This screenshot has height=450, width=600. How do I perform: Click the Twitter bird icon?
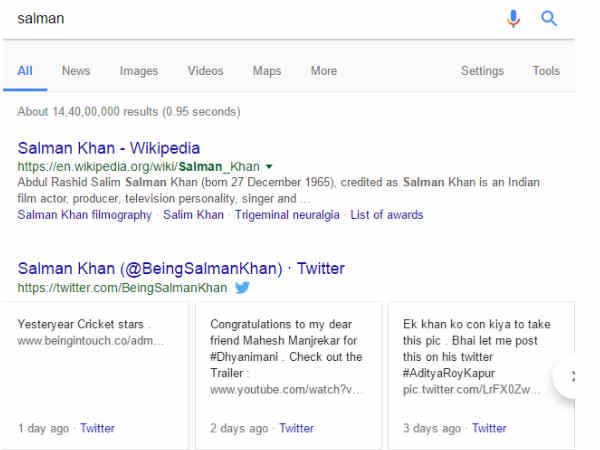[242, 288]
